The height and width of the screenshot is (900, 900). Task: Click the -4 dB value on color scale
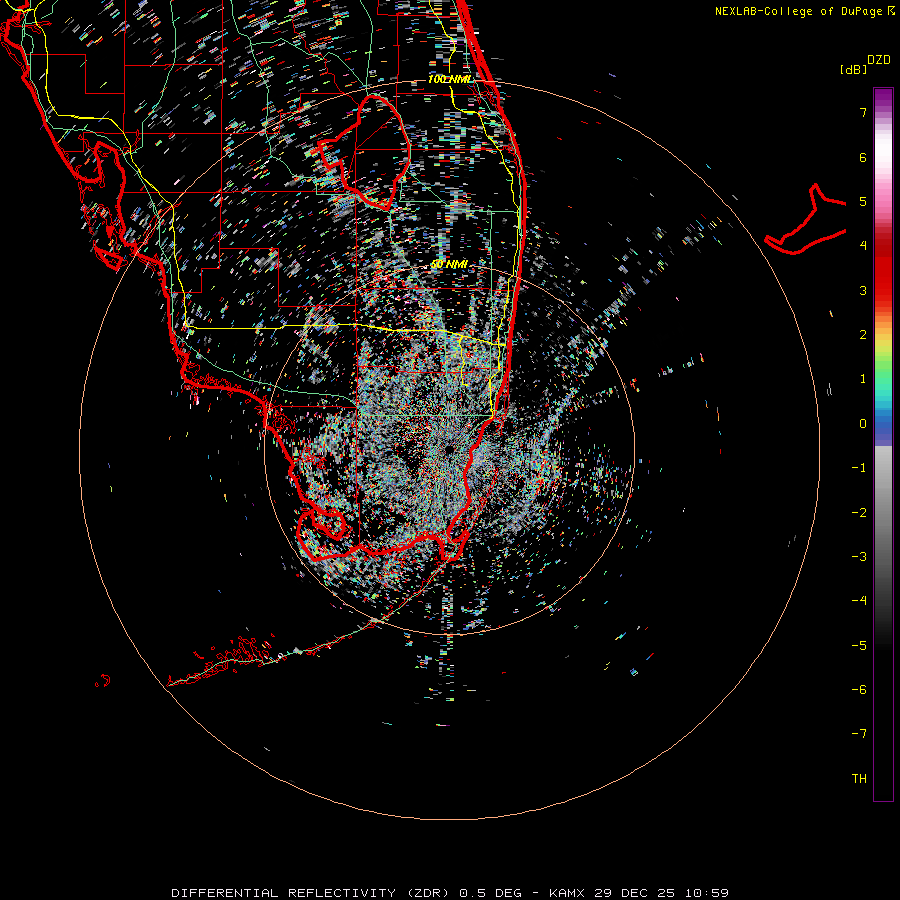[859, 600]
